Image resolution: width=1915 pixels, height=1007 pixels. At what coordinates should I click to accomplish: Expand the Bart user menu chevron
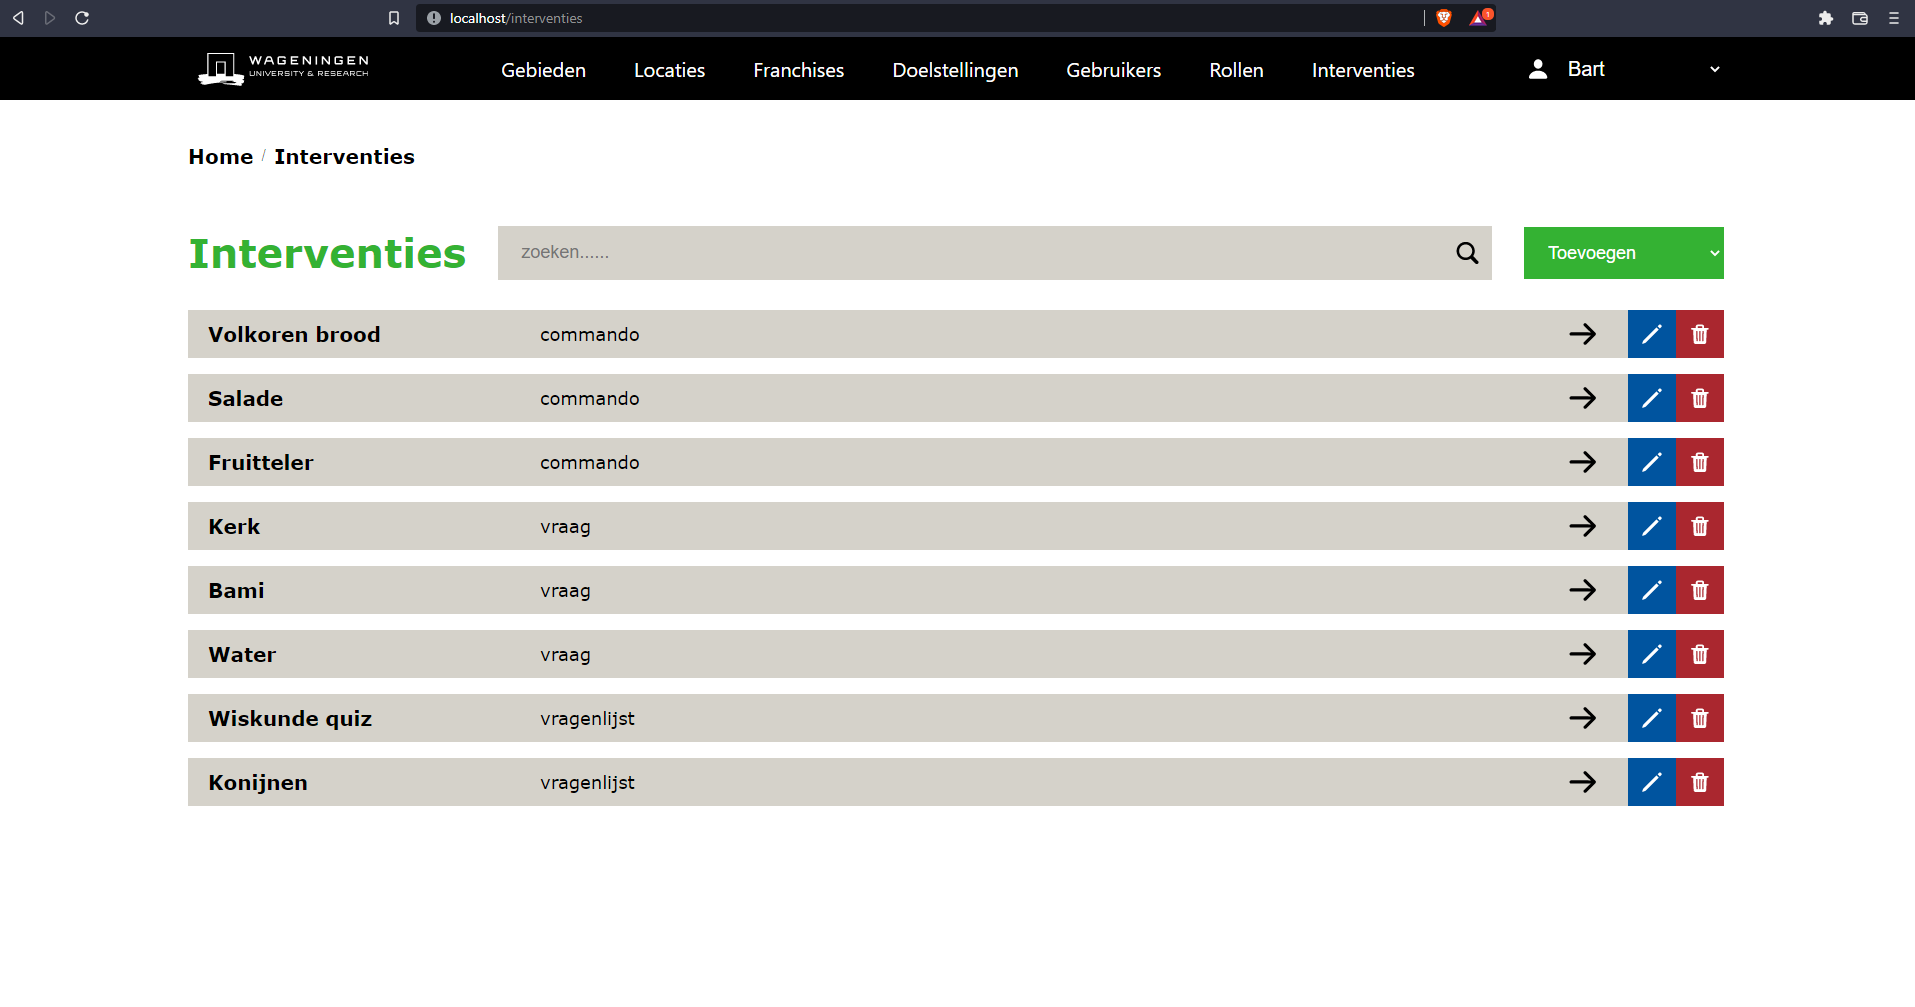click(x=1715, y=69)
